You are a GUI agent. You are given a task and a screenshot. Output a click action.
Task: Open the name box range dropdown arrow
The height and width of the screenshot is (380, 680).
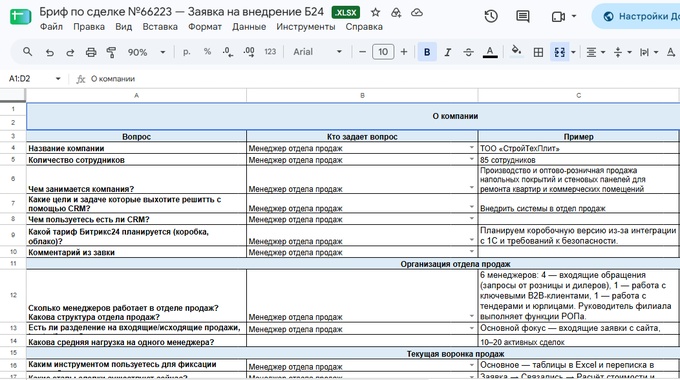(58, 79)
